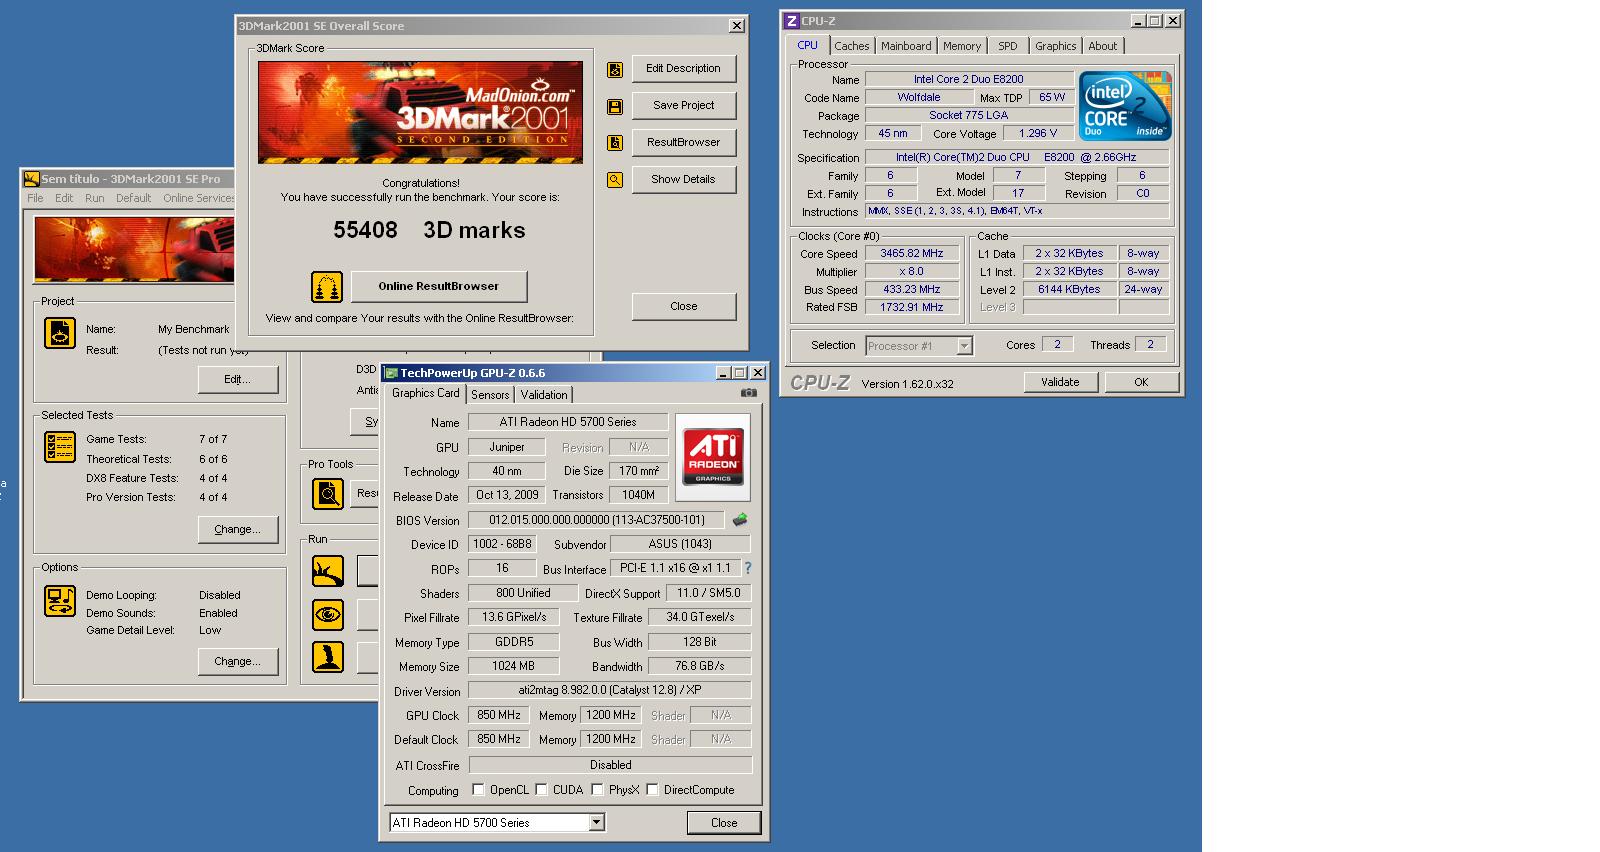Click the Show Details magnifier icon

click(x=615, y=180)
